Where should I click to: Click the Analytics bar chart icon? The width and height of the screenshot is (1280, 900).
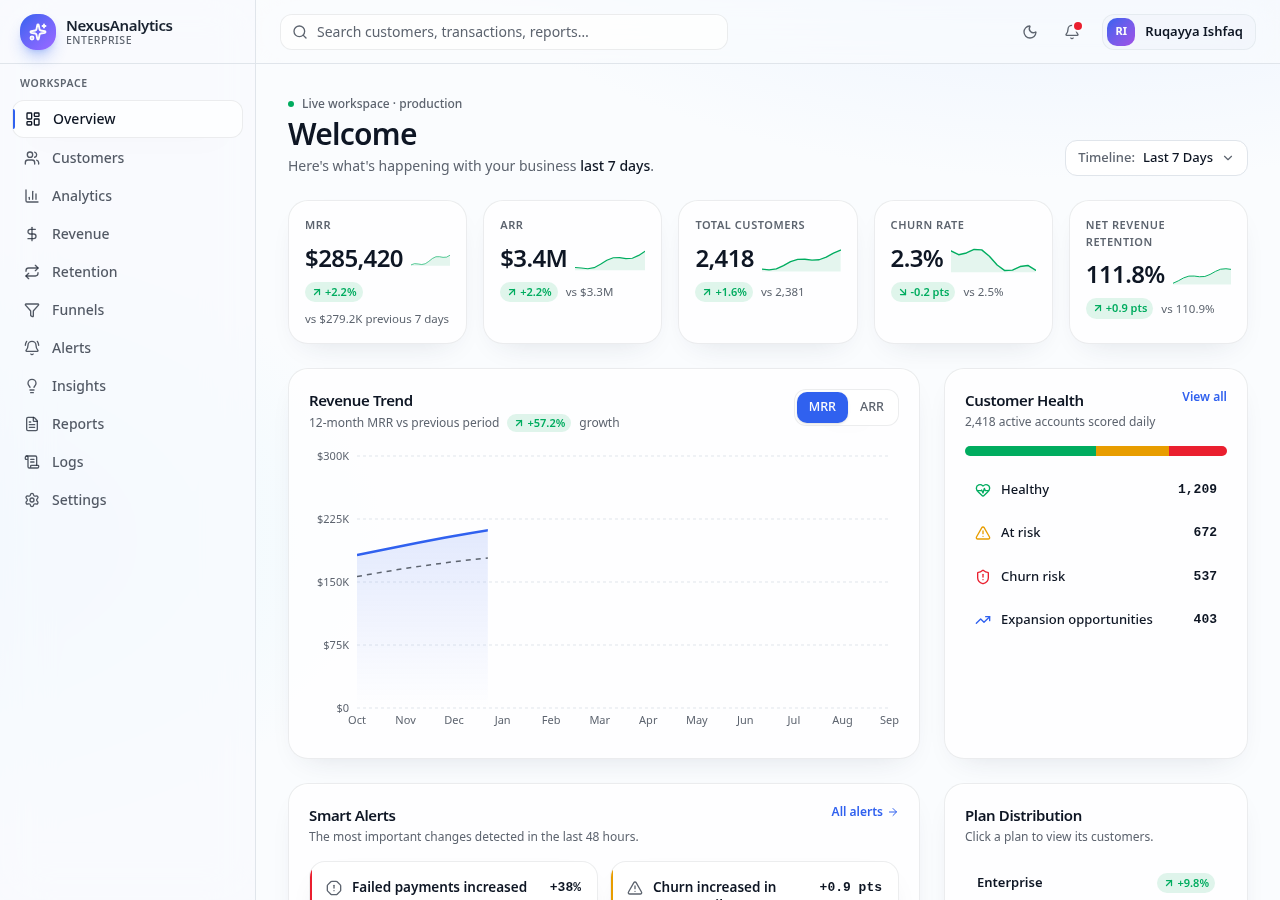coord(32,196)
